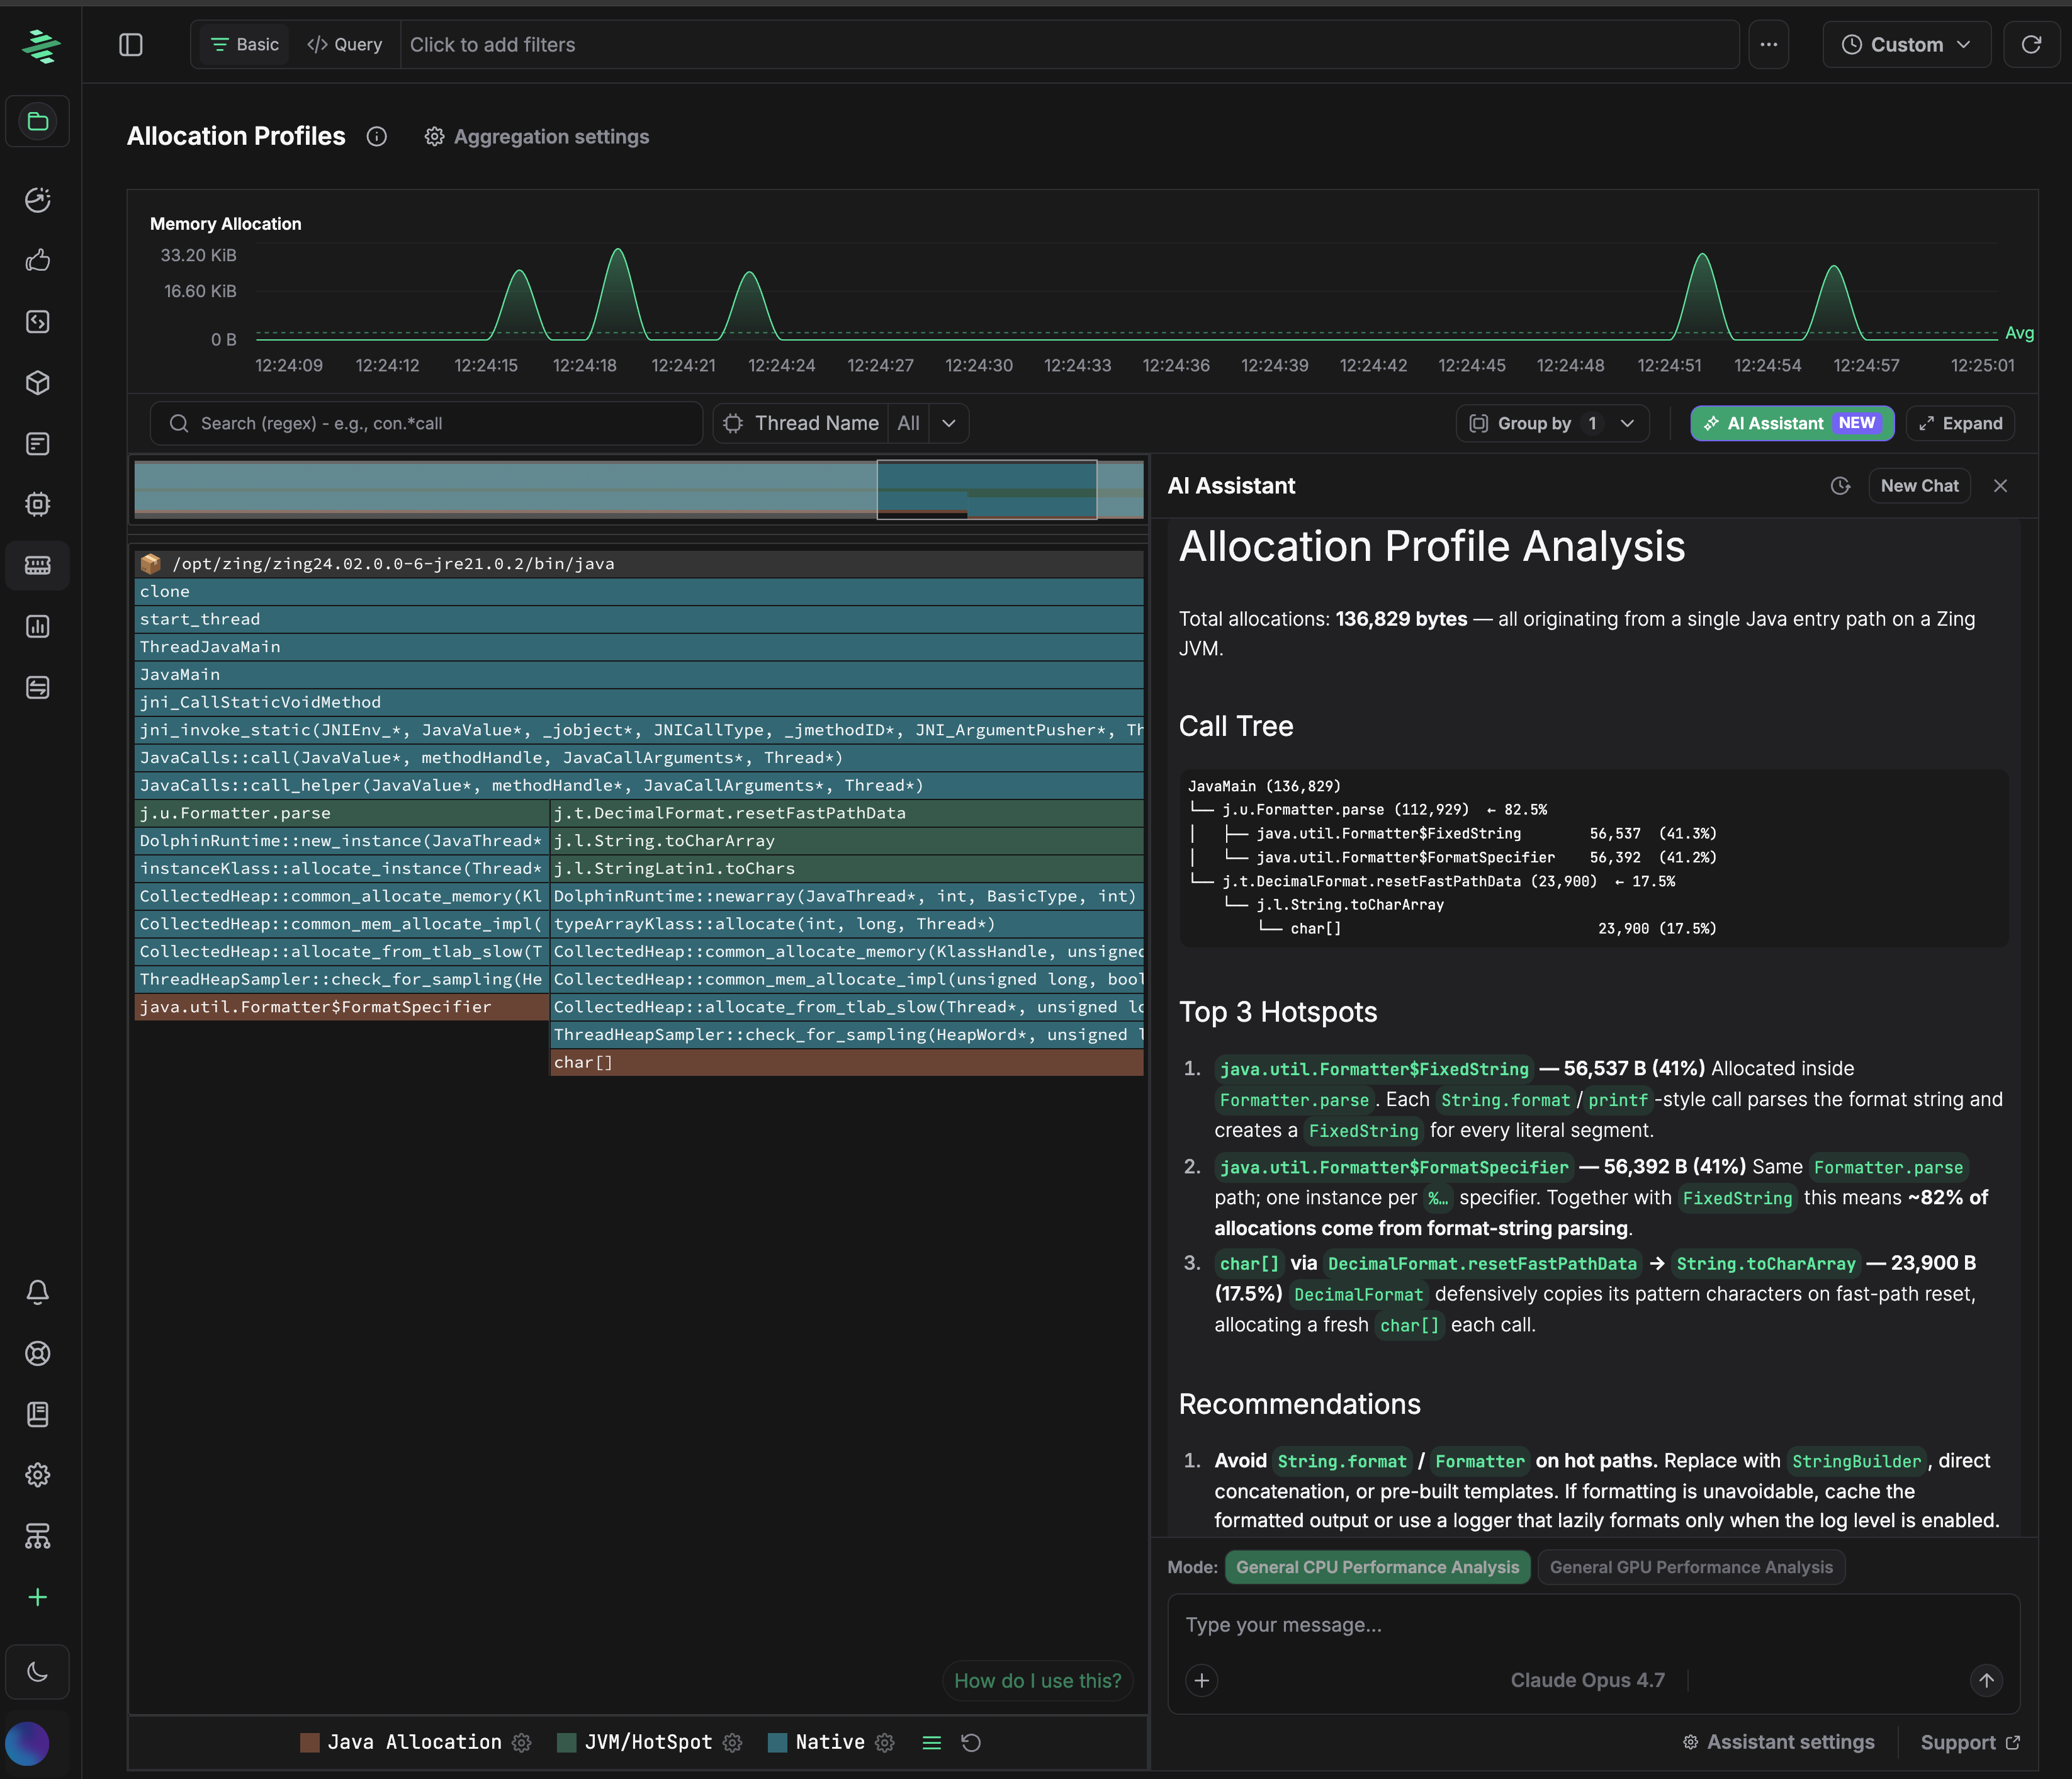Viewport: 2072px width, 1779px height.
Task: Open Java Allocation color settings gear
Action: (522, 1743)
